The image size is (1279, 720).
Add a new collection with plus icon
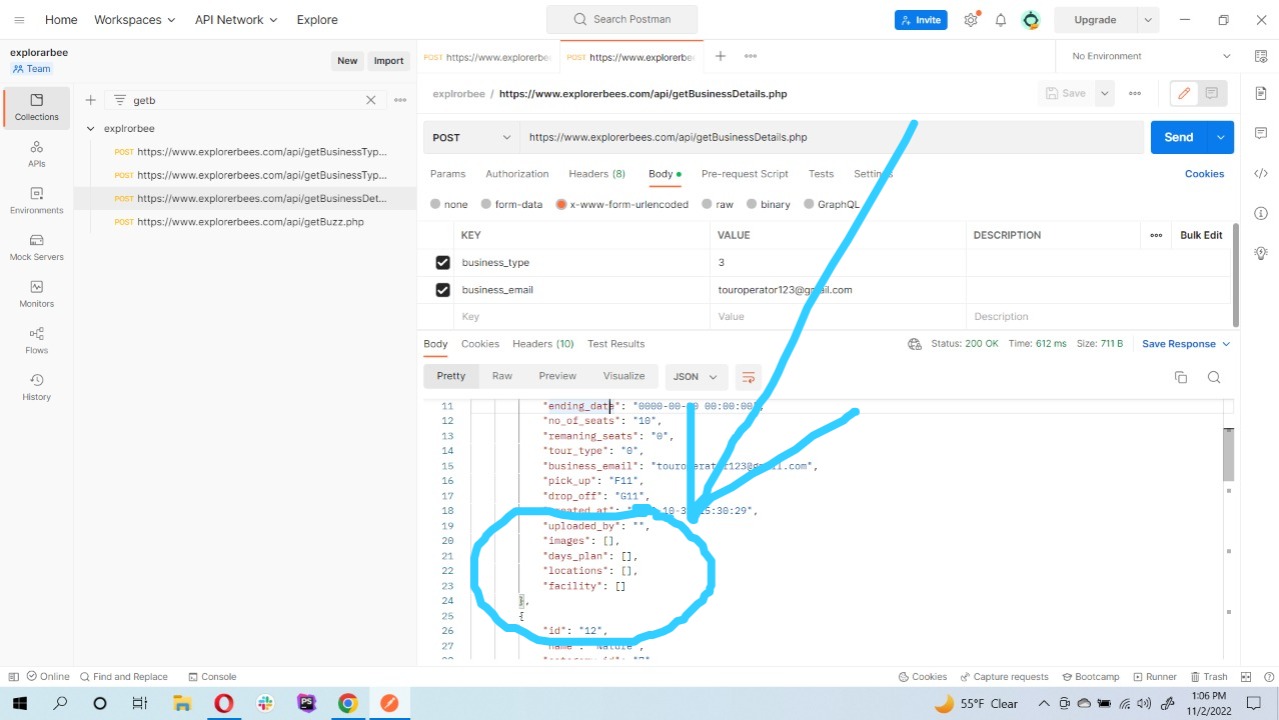pyautogui.click(x=90, y=100)
